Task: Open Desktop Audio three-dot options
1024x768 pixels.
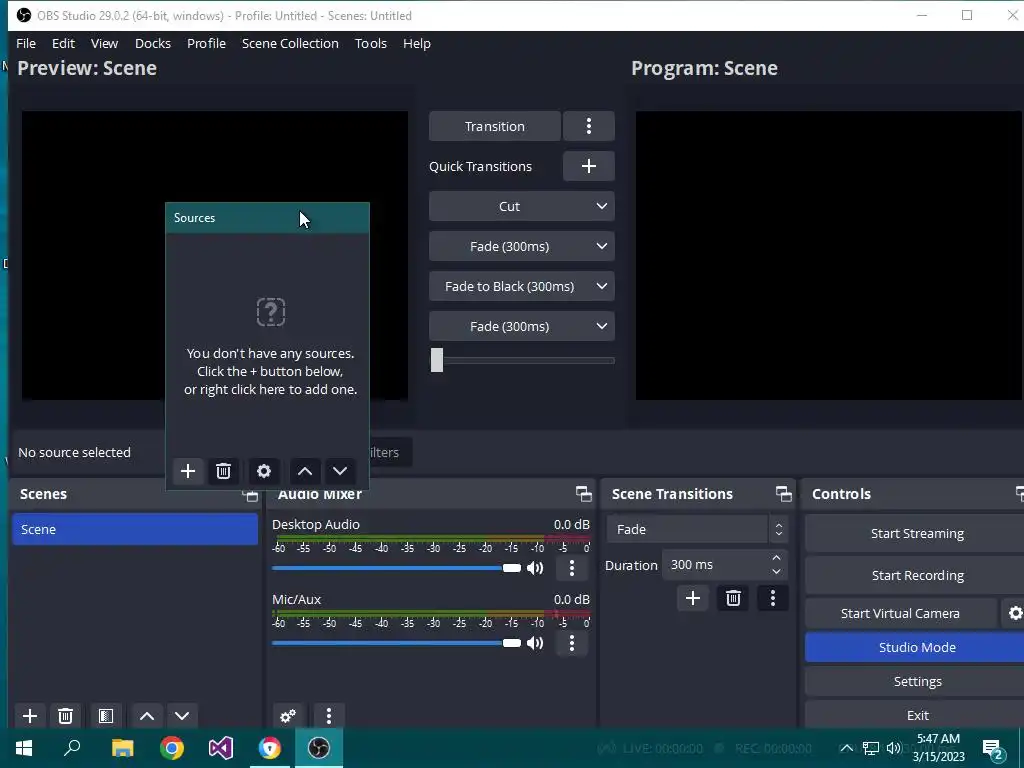Action: pos(572,568)
